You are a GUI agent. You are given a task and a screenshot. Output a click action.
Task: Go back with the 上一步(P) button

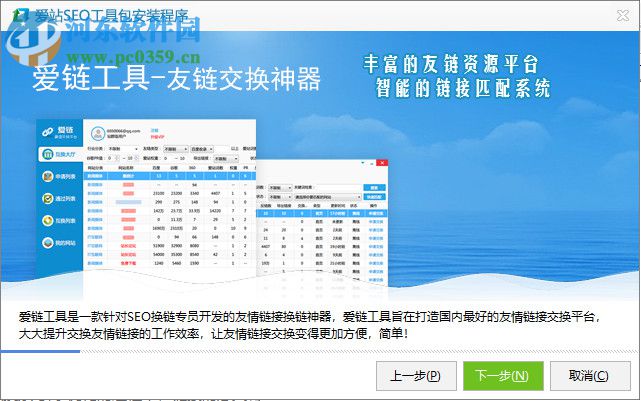pos(416,376)
